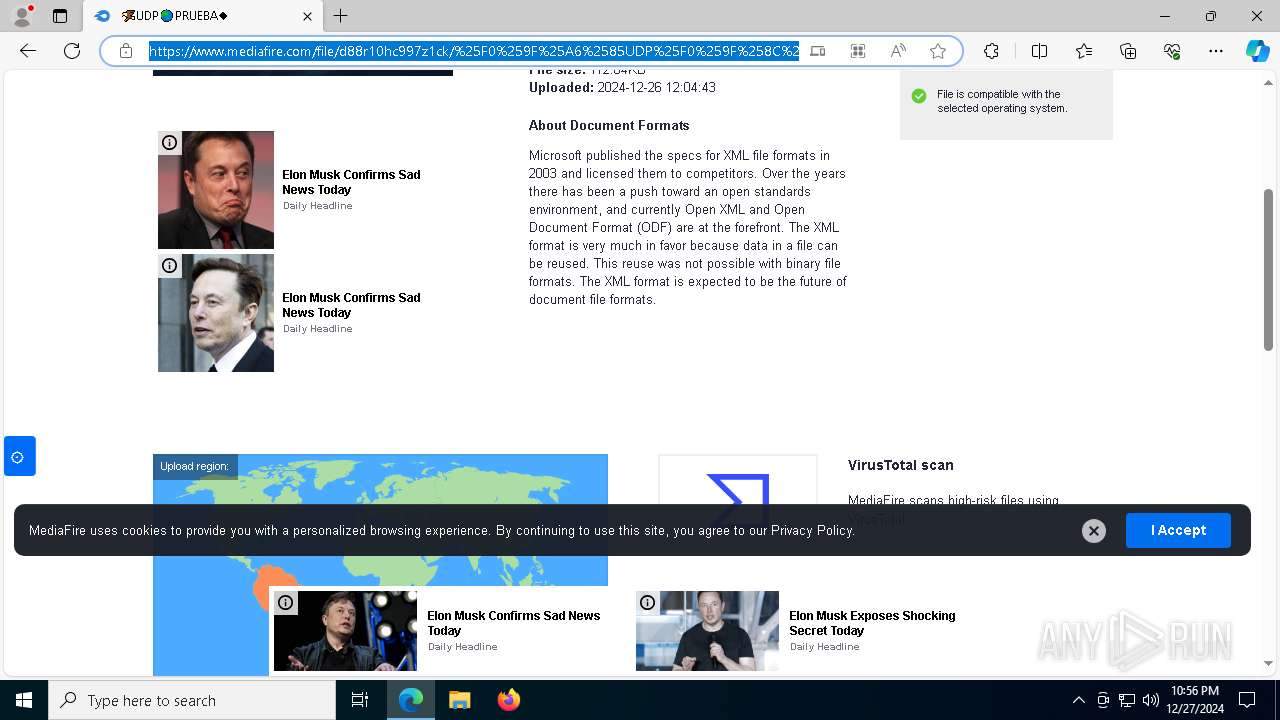Open second Elon Musk ad thumbnail in sidebar
The image size is (1280, 720).
pyautogui.click(x=216, y=313)
